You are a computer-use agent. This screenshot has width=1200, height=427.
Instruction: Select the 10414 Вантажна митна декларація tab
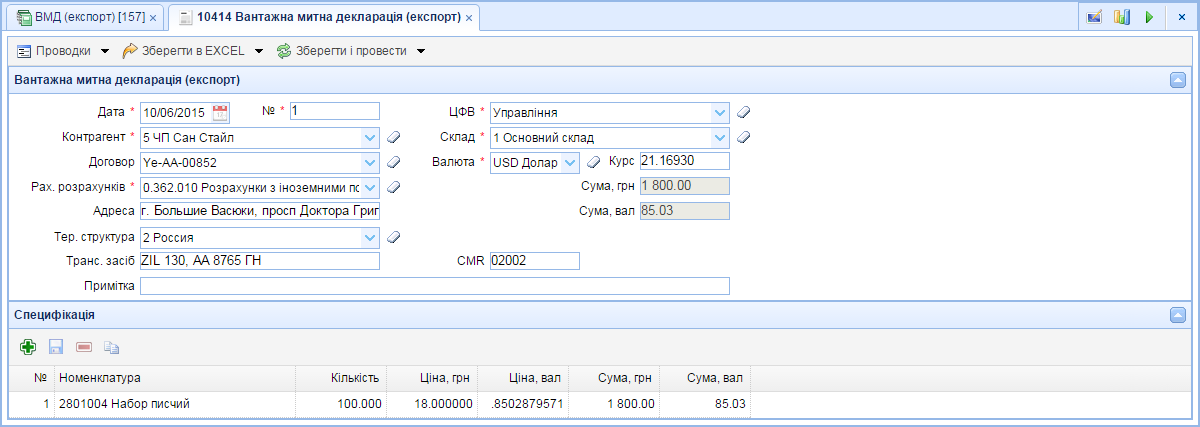322,18
